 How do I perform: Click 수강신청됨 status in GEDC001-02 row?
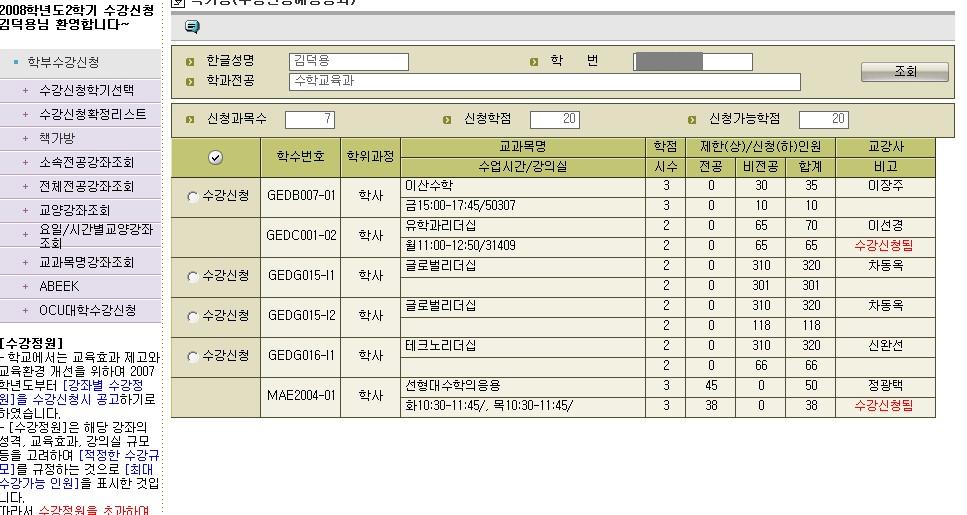point(884,245)
